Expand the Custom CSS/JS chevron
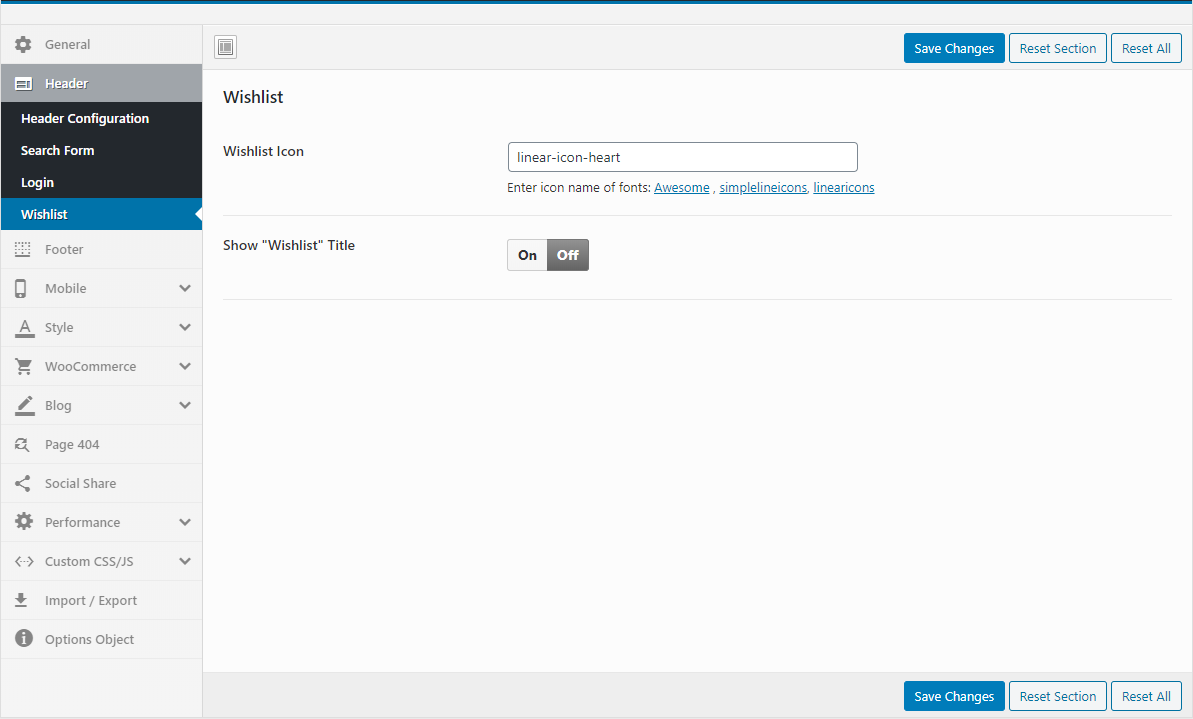The height and width of the screenshot is (719, 1193). 185,562
